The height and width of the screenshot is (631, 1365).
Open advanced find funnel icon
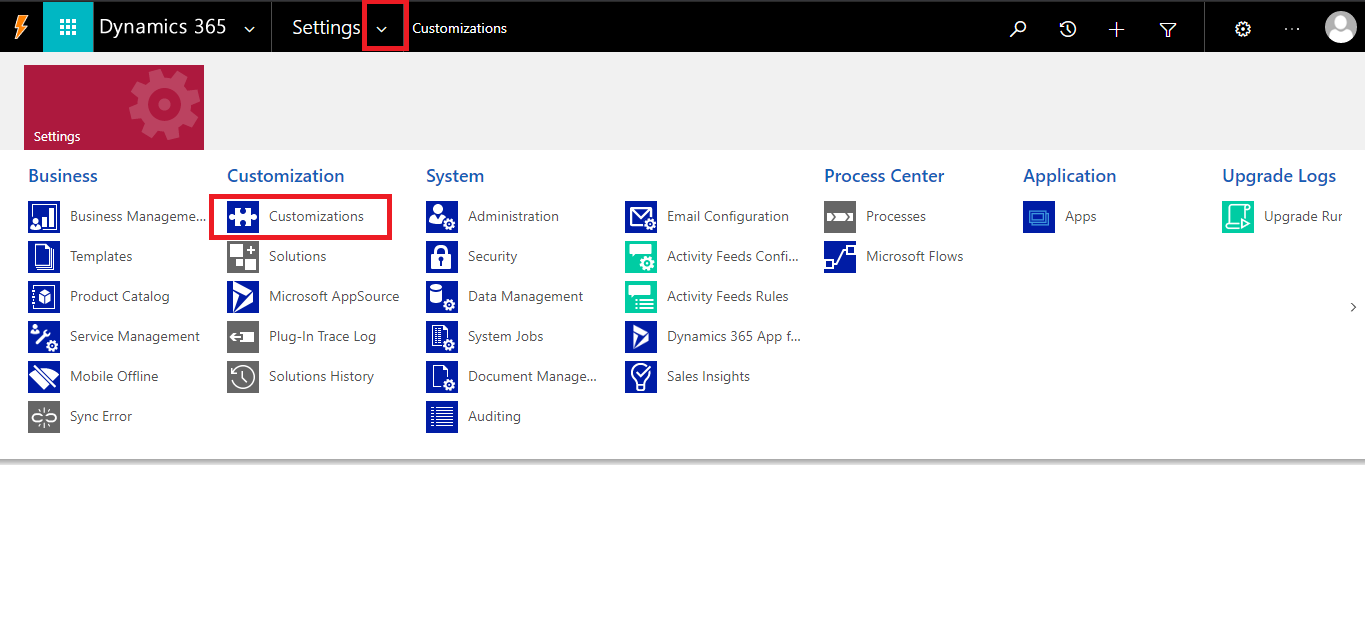pyautogui.click(x=1167, y=30)
